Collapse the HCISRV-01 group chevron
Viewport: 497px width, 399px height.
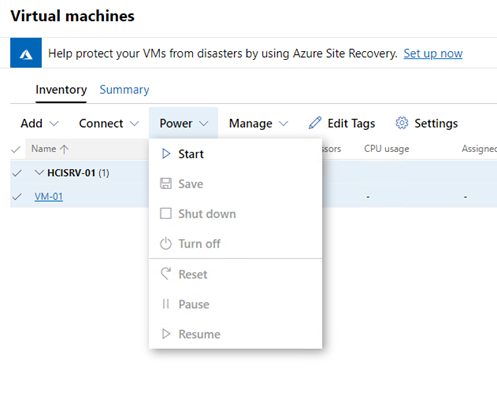(x=39, y=172)
